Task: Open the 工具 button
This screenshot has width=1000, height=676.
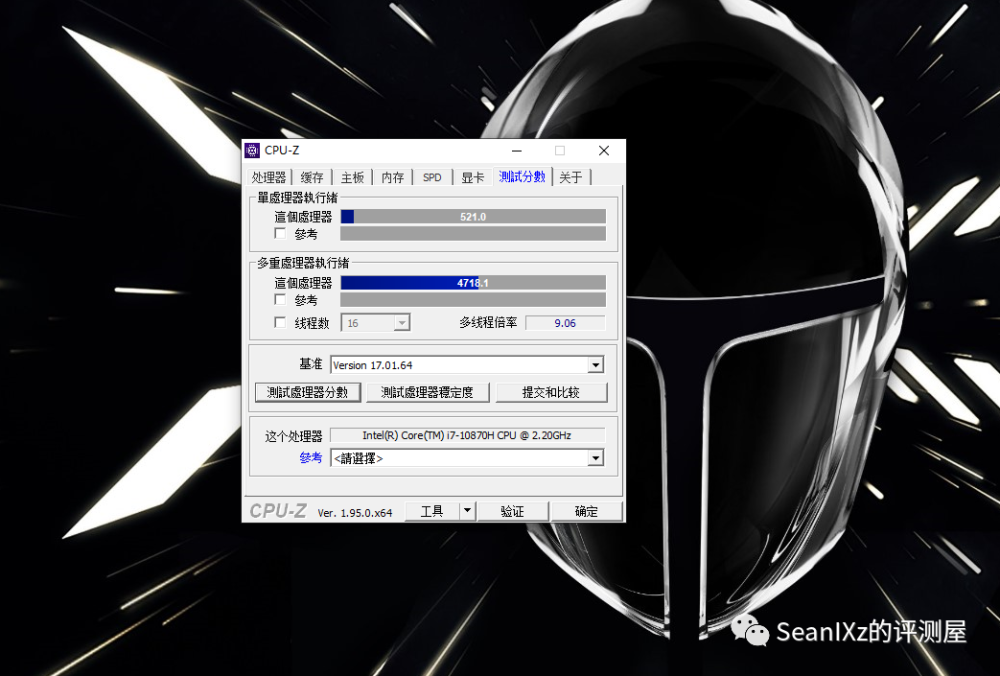Action: 432,511
